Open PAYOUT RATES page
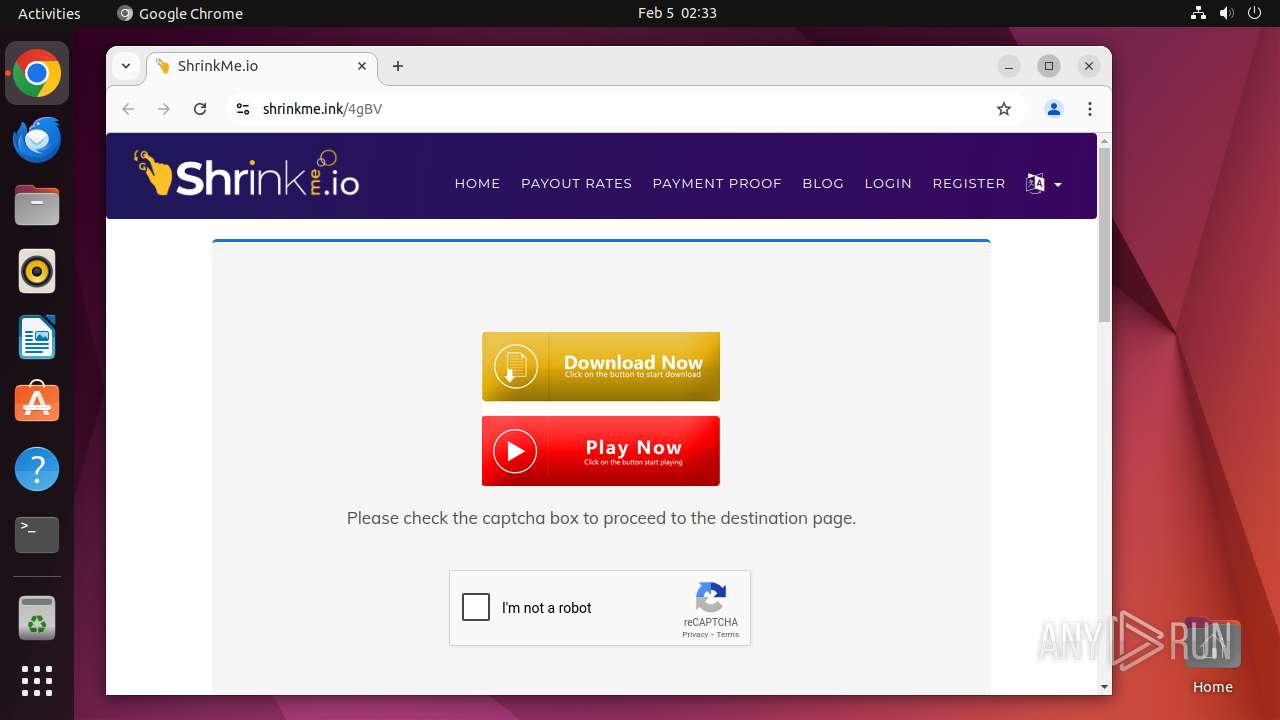 (x=576, y=184)
